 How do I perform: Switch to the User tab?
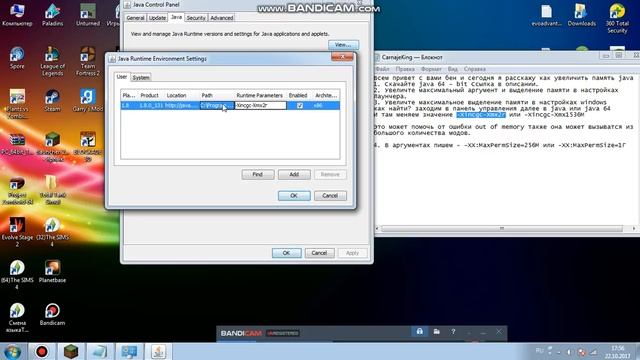122,77
